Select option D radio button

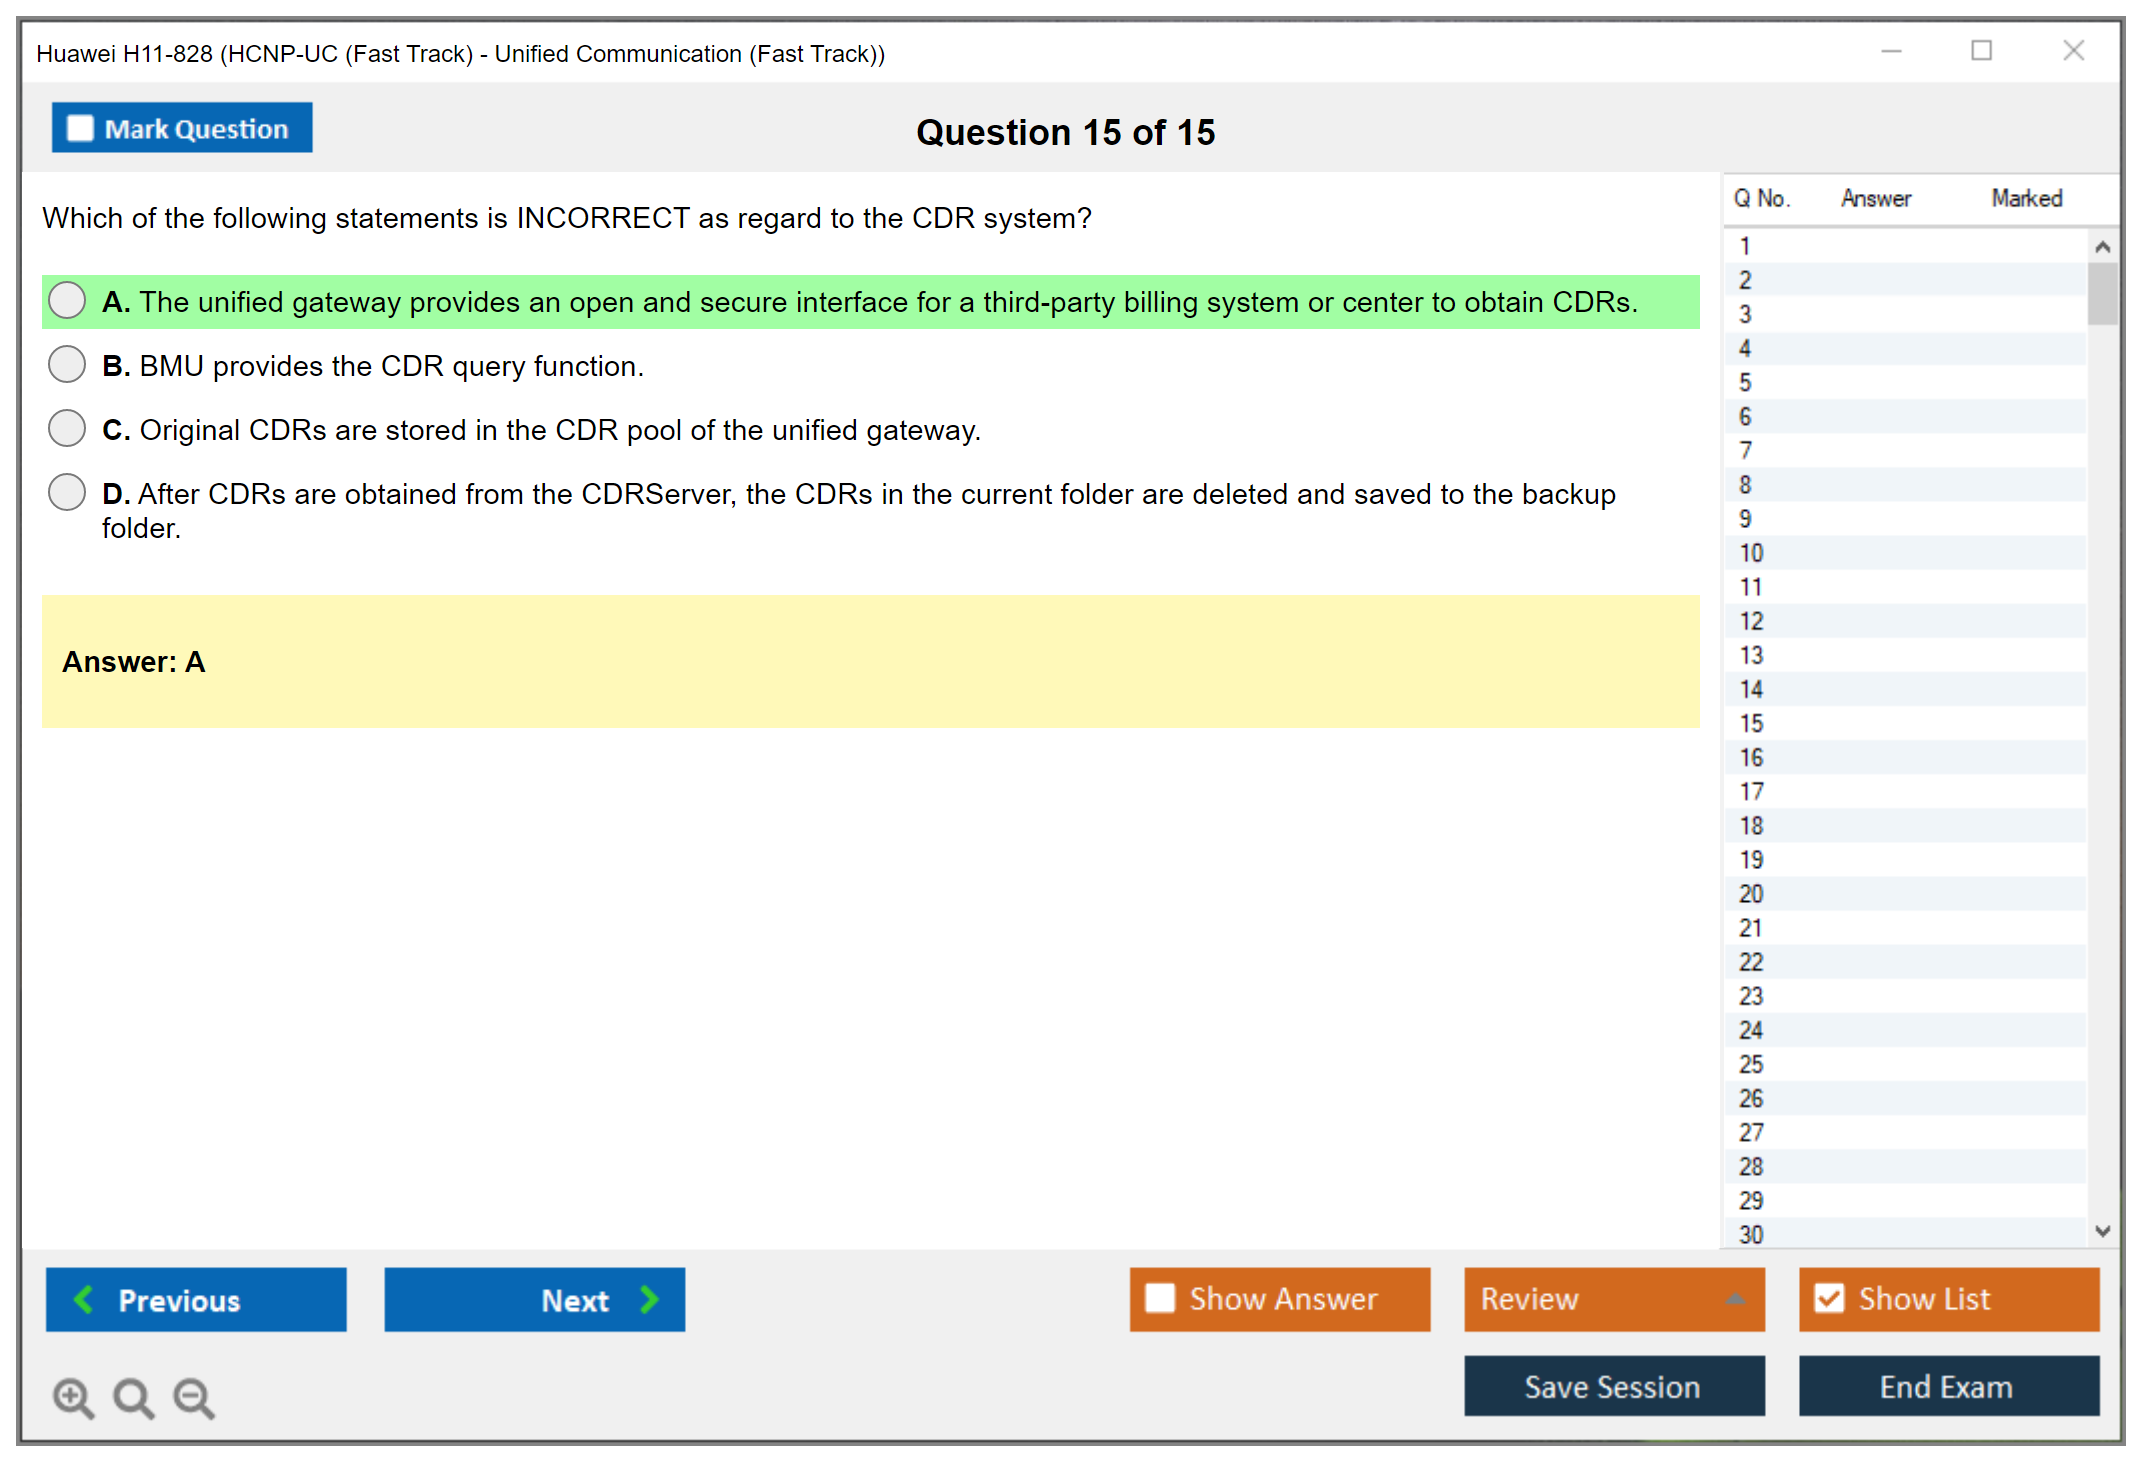pyautogui.click(x=67, y=492)
